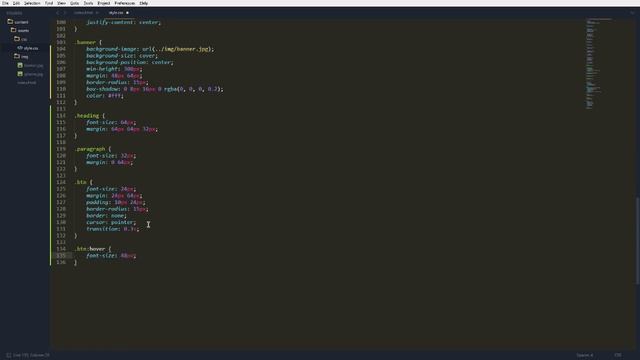
Task: Click the cursor: pointer declaration
Action: (111, 222)
